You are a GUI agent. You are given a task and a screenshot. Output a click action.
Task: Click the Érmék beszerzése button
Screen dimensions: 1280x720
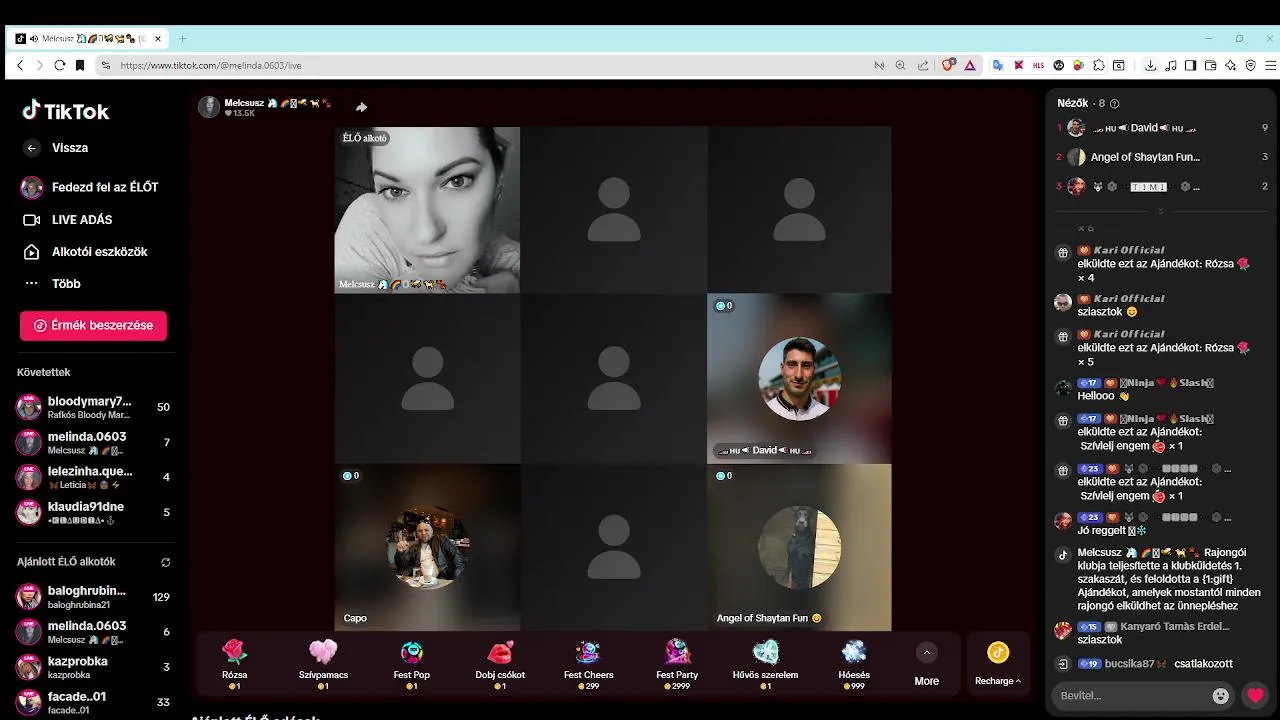93,326
